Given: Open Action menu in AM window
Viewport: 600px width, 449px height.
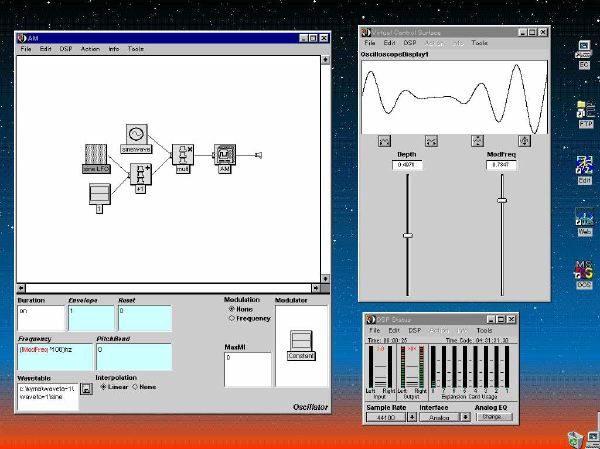Looking at the screenshot, I should [x=90, y=49].
